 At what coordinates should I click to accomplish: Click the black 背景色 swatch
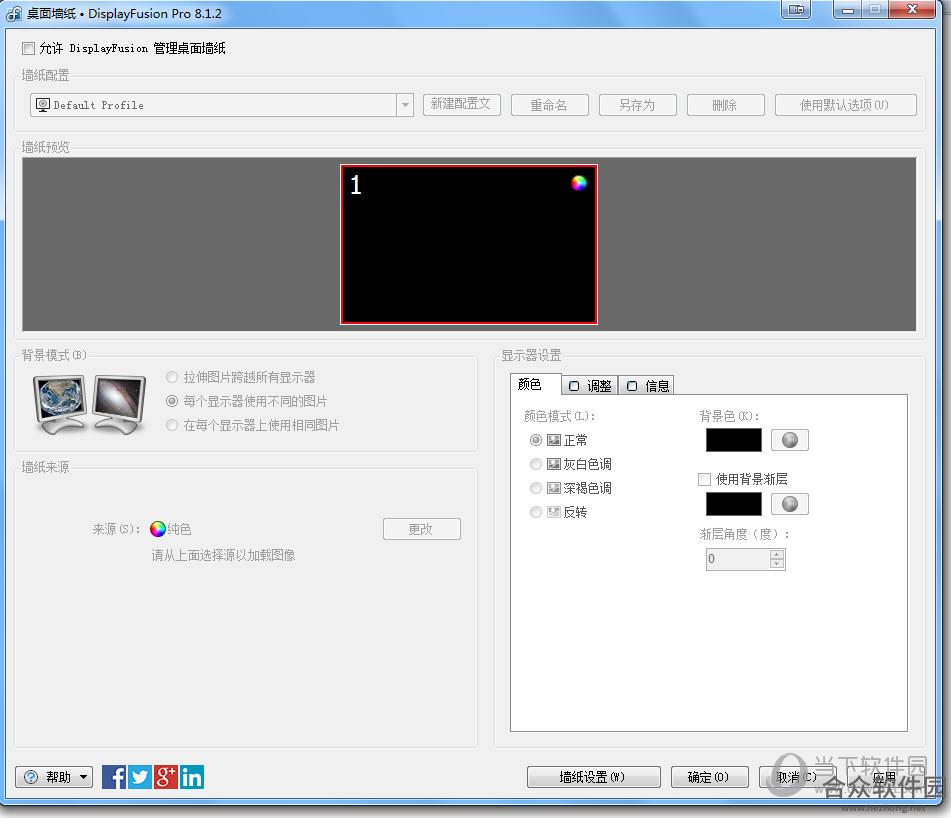pos(733,440)
